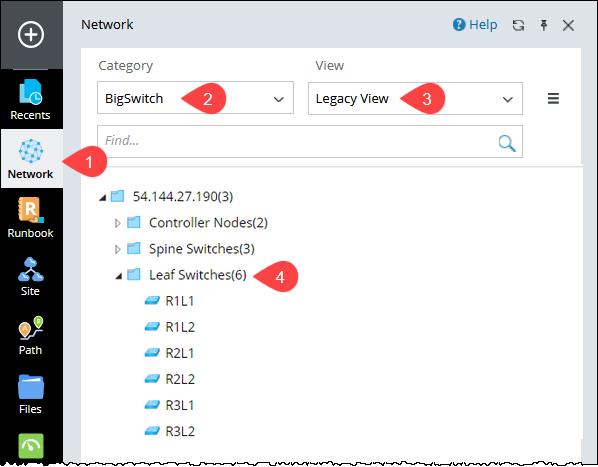Collapse the 54.144.27.190(3) root node
Image resolution: width=598 pixels, height=467 pixels.
click(102, 197)
